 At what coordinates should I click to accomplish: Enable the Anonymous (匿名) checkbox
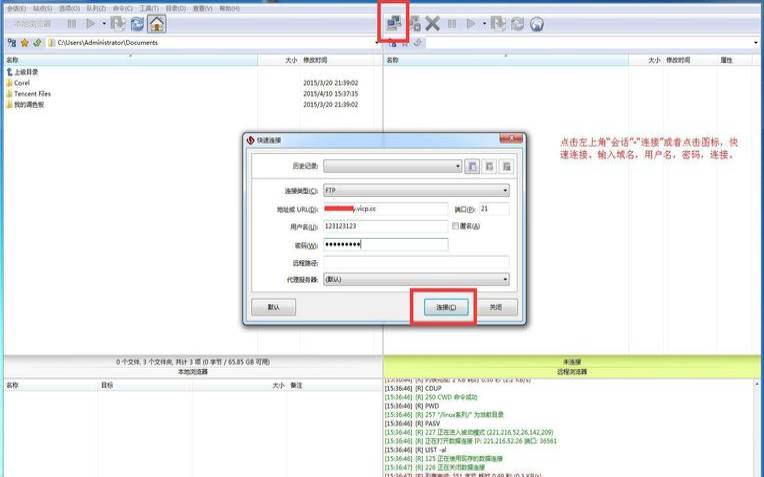pyautogui.click(x=455, y=226)
